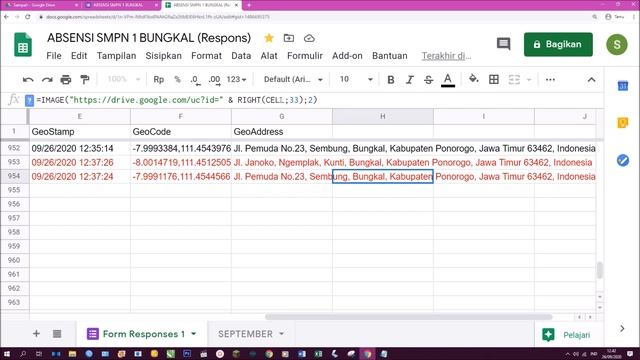Open SEPTEMBER tab dropdown arrow
The width and height of the screenshot is (640, 360).
click(282, 334)
